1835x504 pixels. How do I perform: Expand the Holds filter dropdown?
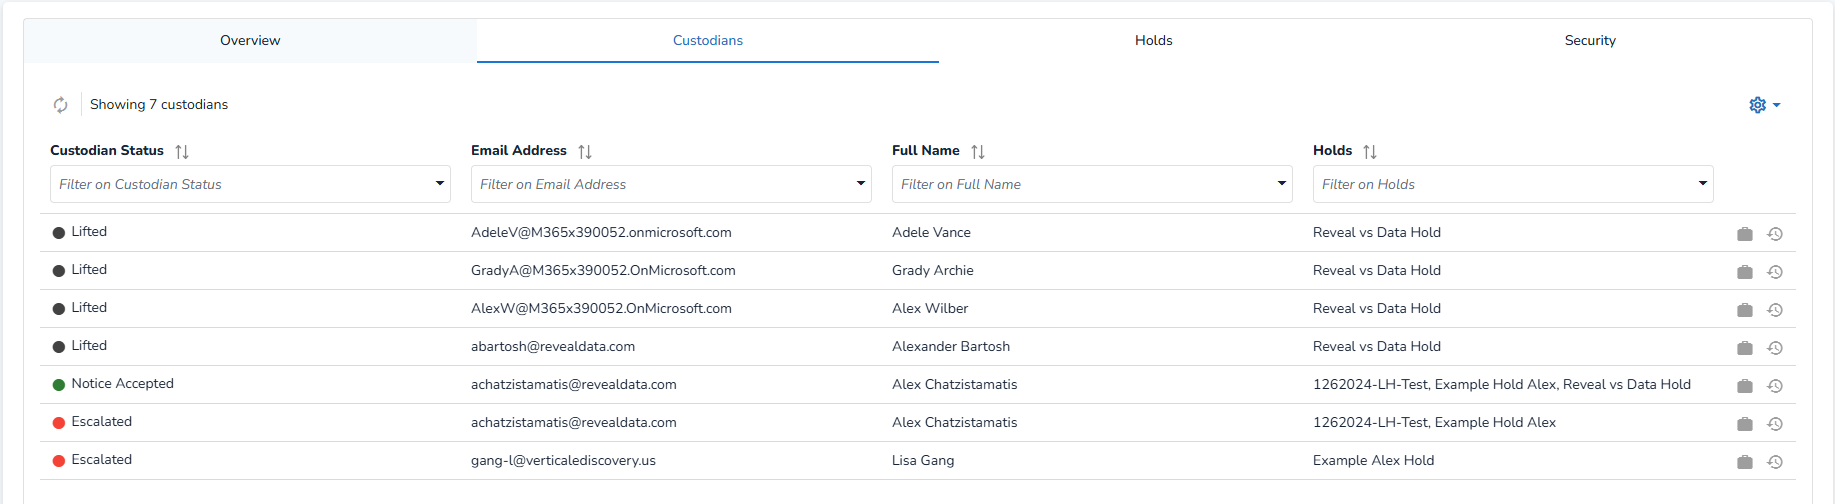[x=1702, y=184]
